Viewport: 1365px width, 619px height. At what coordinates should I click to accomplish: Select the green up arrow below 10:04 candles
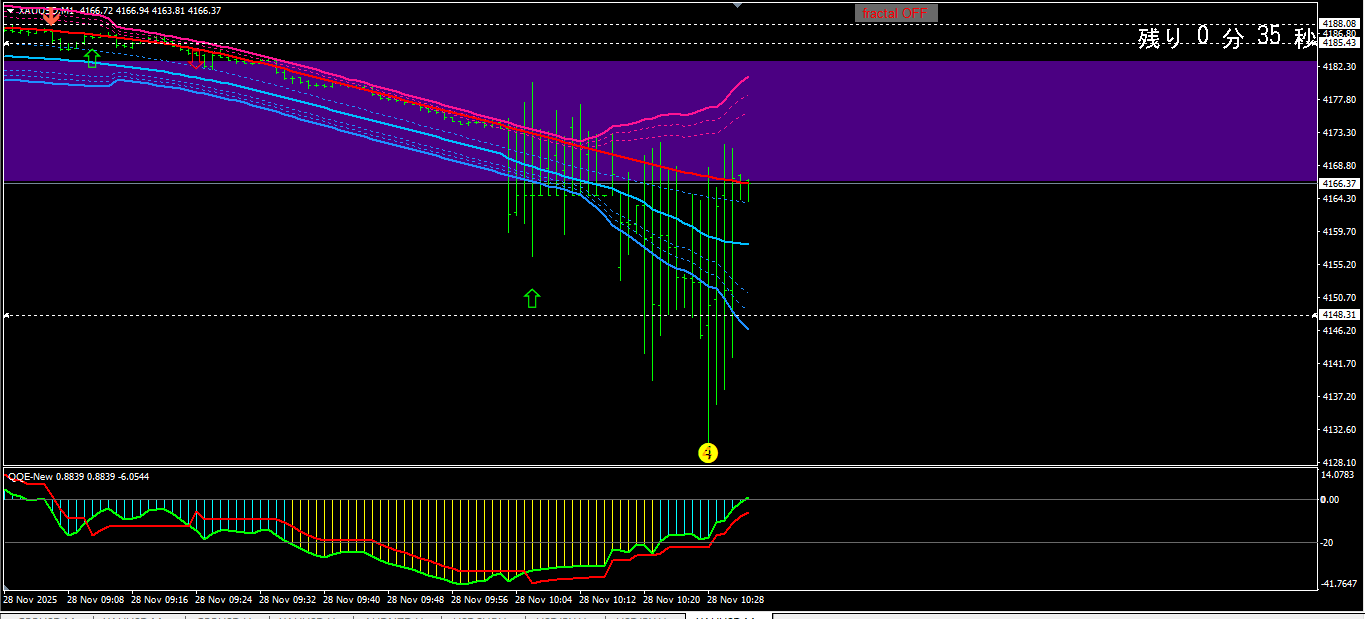532,298
